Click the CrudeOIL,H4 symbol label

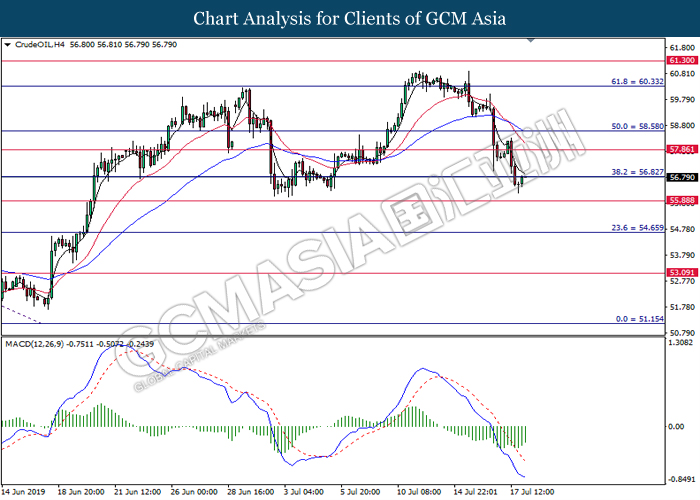pos(36,45)
